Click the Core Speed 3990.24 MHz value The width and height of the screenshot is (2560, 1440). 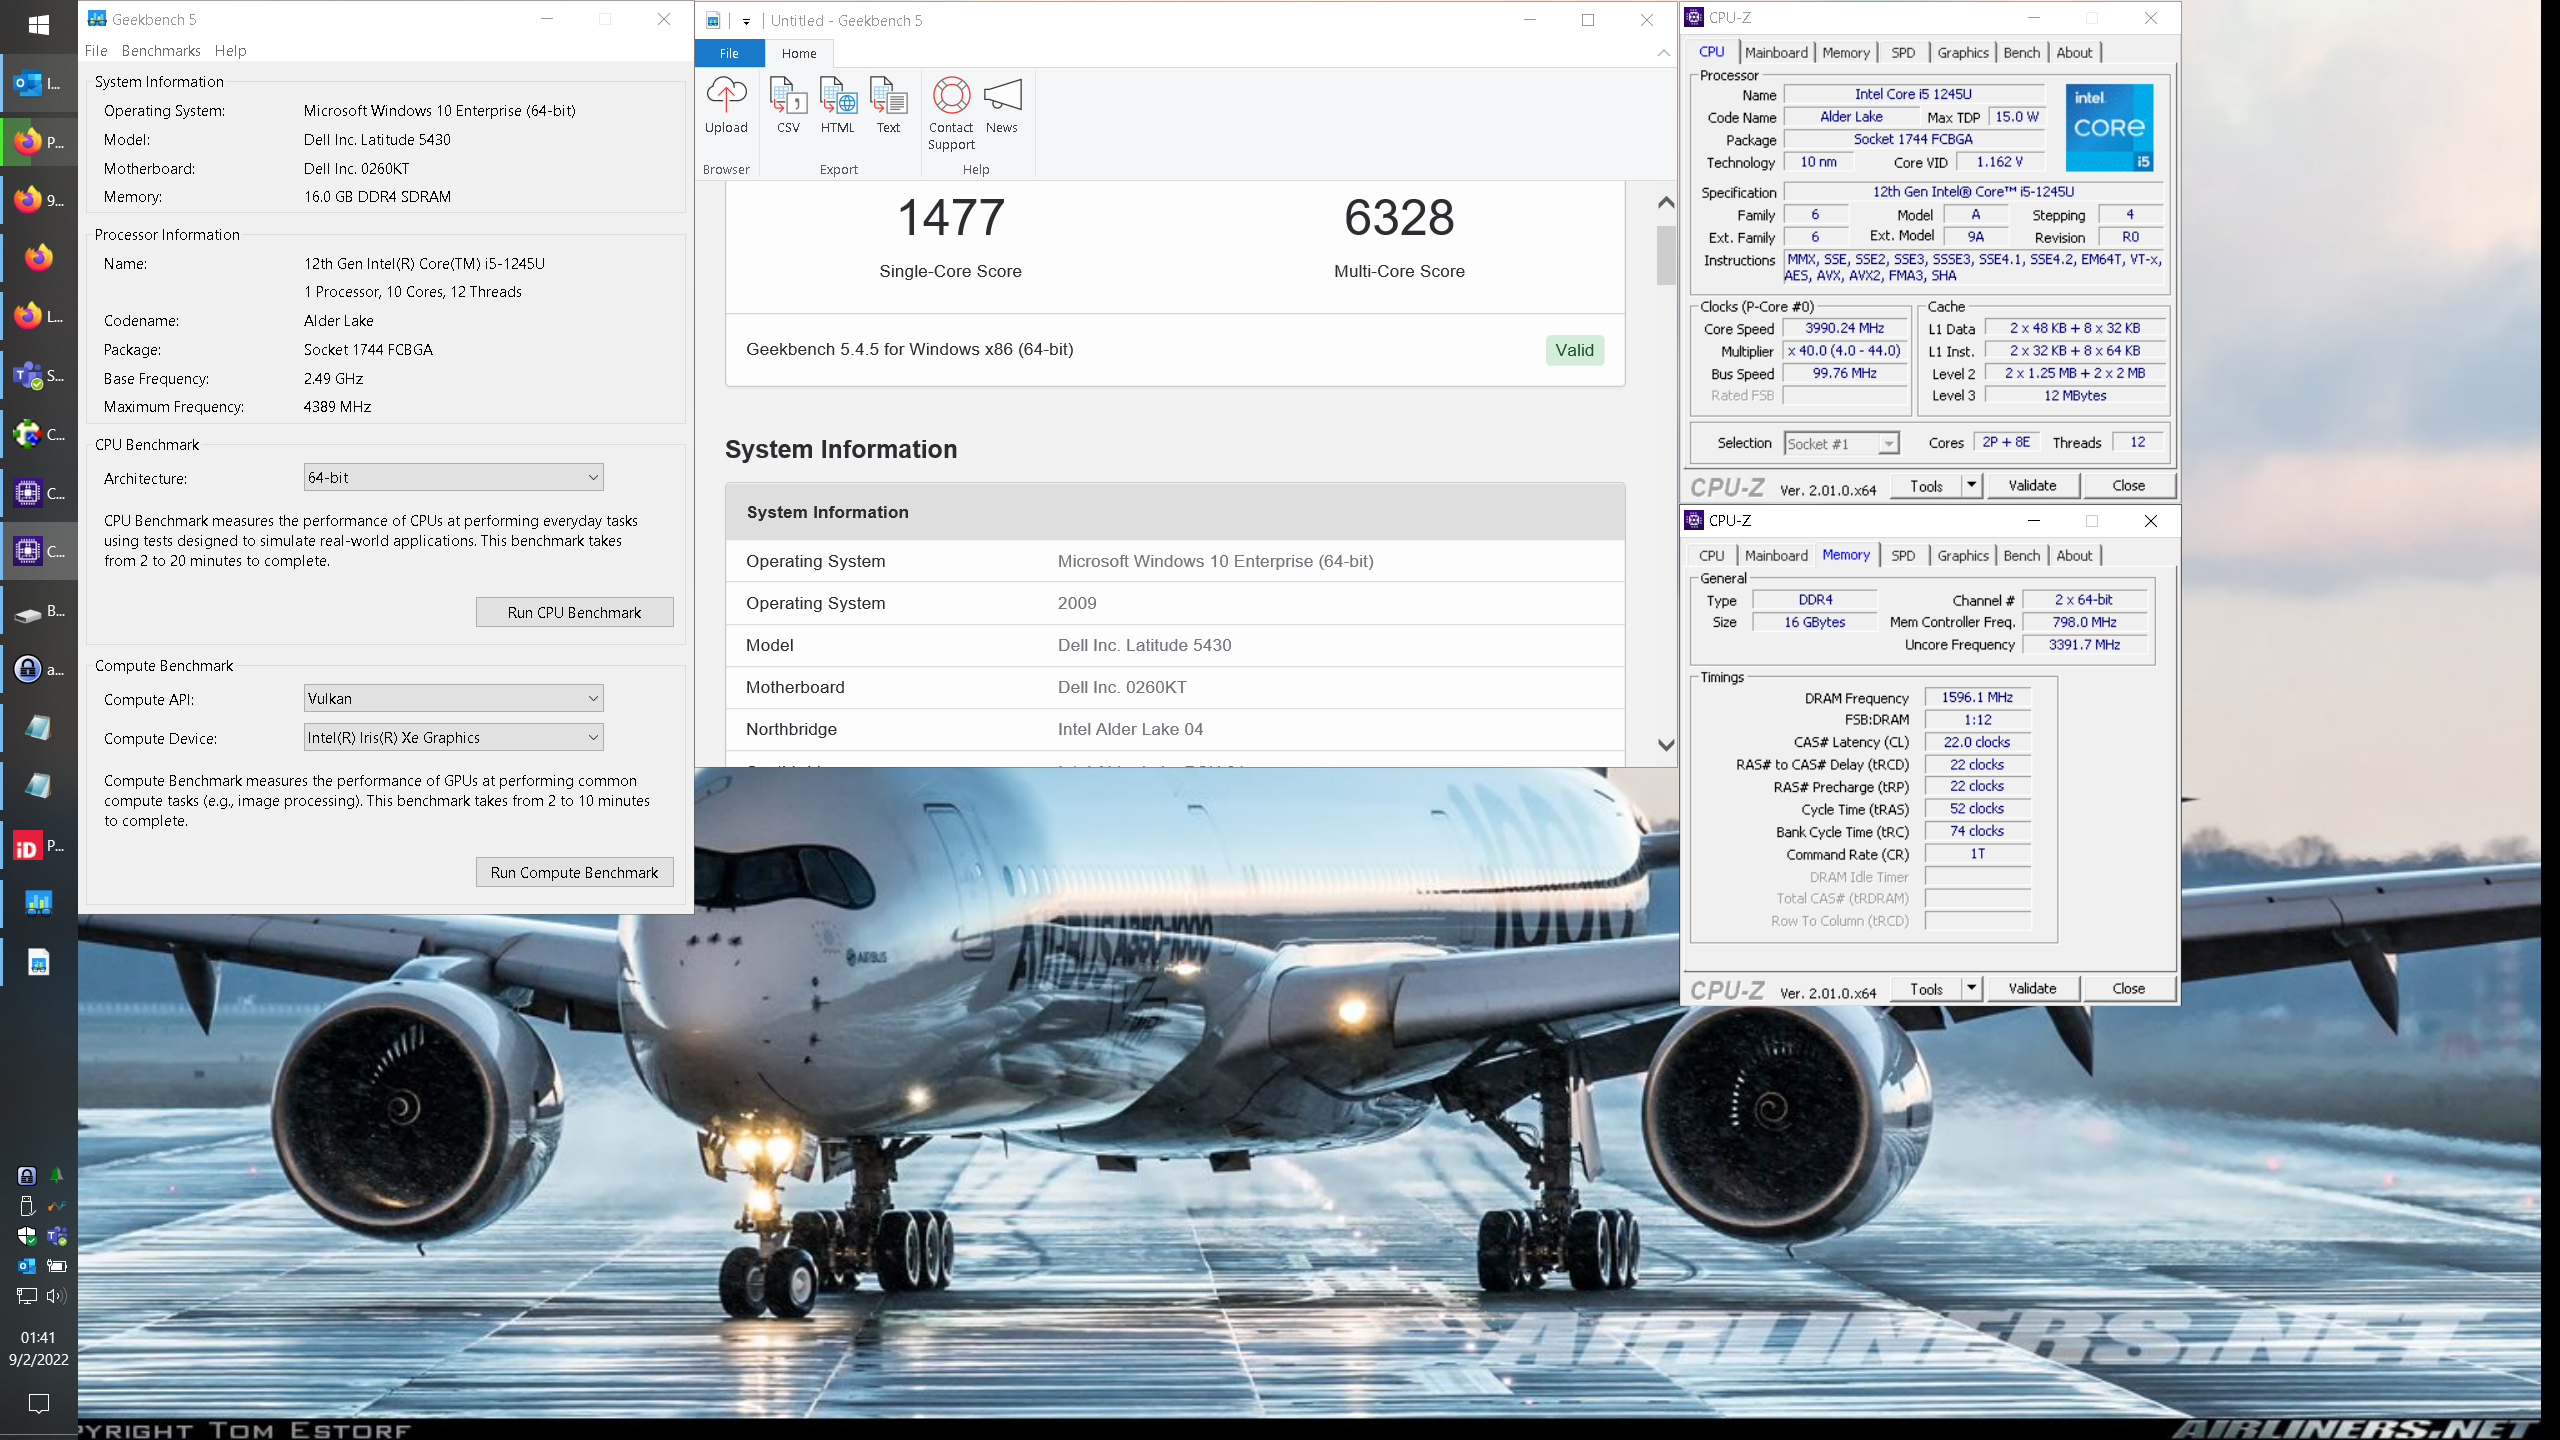click(x=1844, y=329)
